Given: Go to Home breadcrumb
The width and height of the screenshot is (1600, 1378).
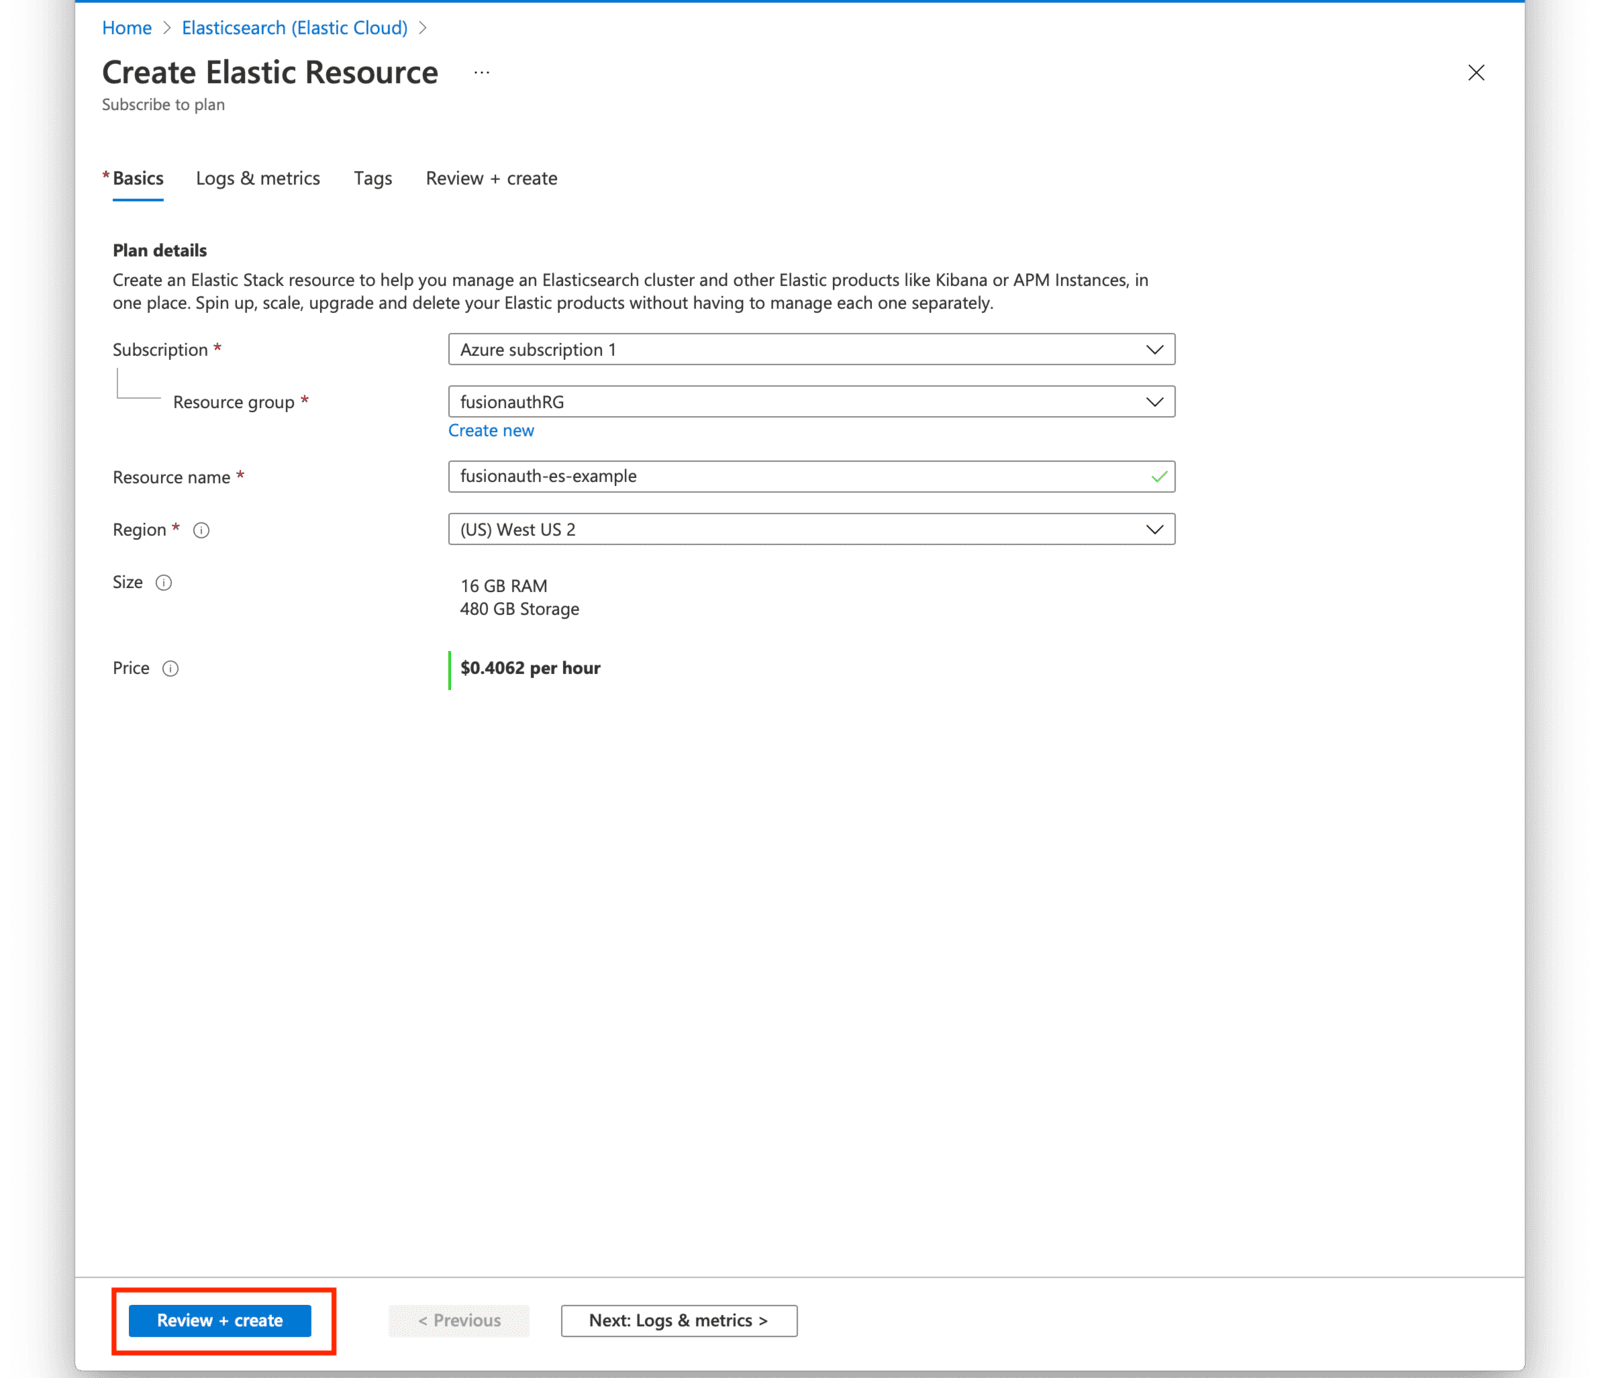Looking at the screenshot, I should point(127,28).
